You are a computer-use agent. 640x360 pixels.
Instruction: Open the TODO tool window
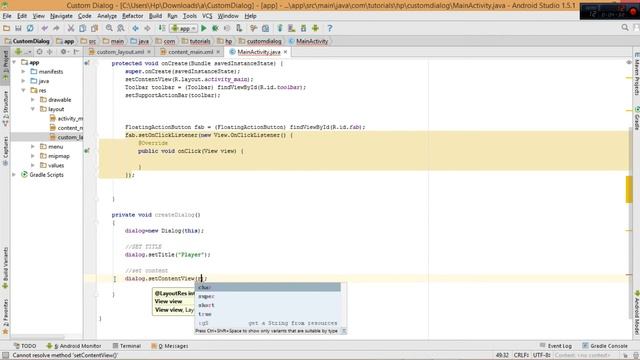tap(25, 346)
